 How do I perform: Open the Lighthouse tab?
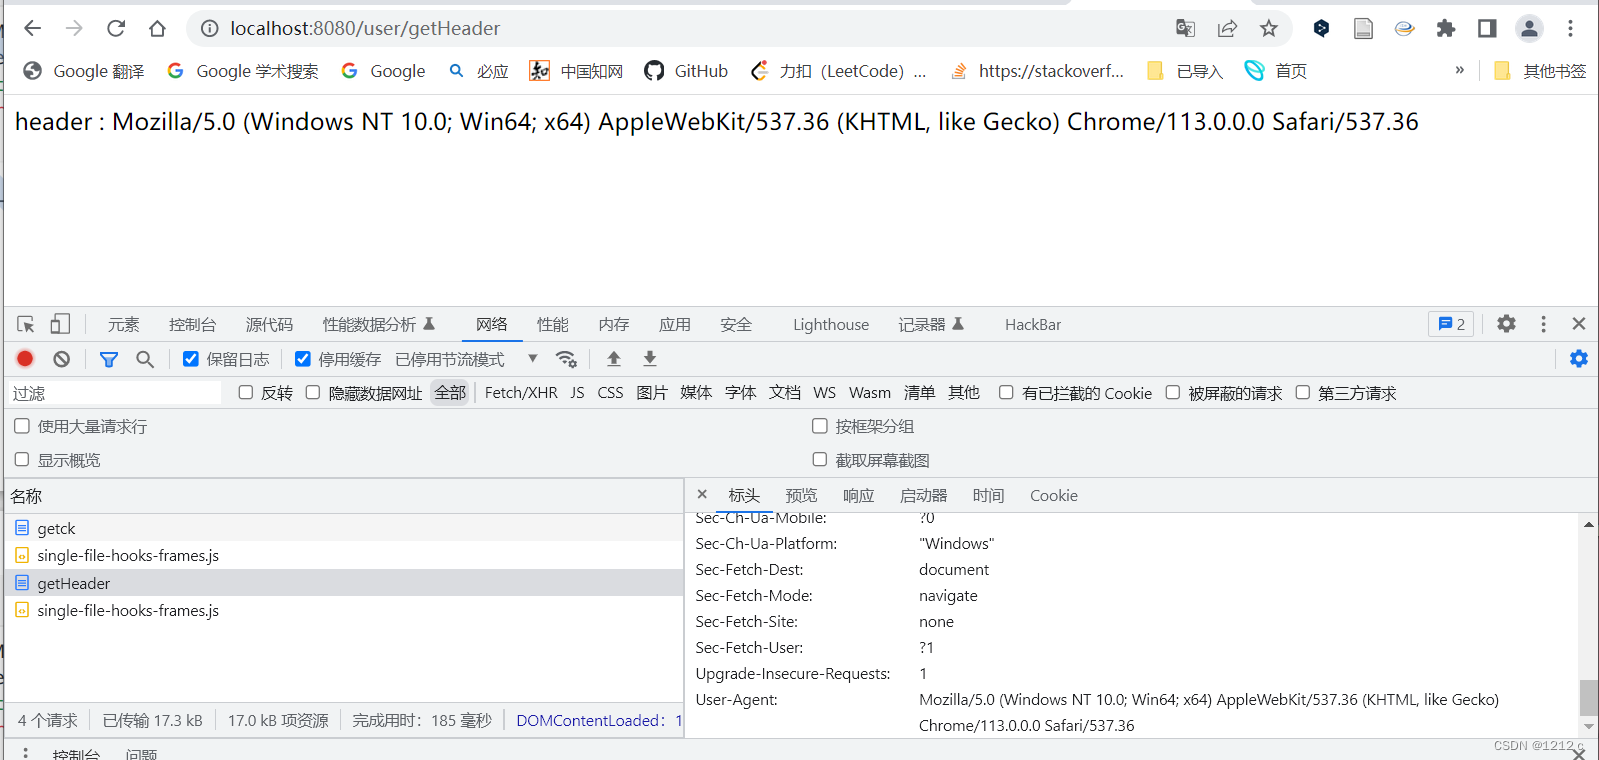pos(831,324)
